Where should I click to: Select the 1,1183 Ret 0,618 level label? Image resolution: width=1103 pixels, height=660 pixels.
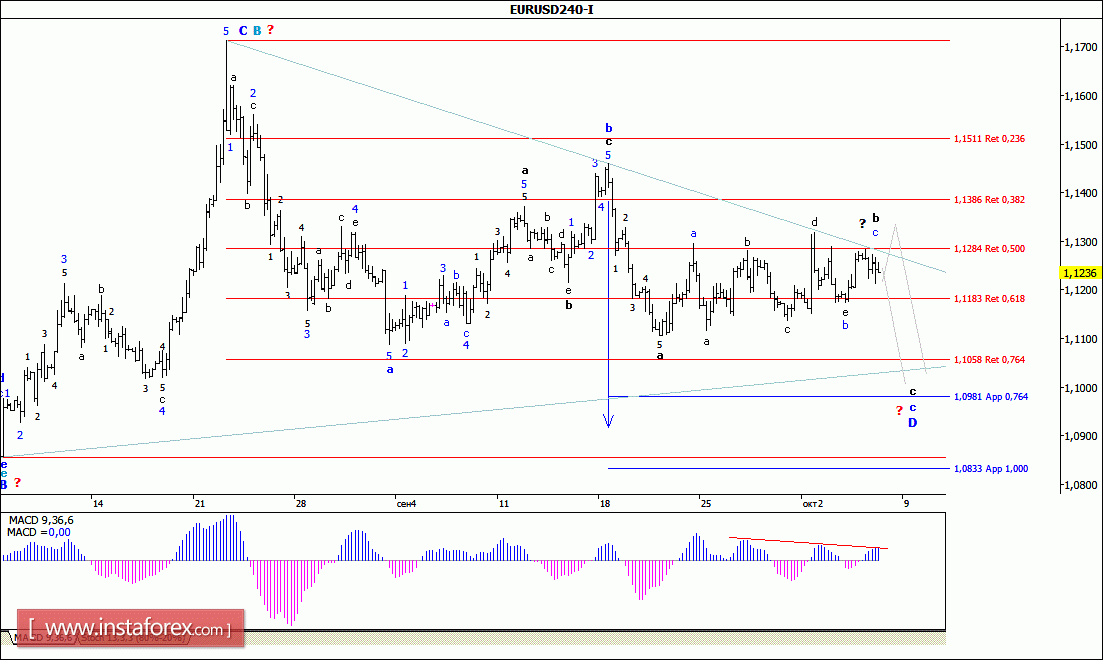(x=989, y=299)
